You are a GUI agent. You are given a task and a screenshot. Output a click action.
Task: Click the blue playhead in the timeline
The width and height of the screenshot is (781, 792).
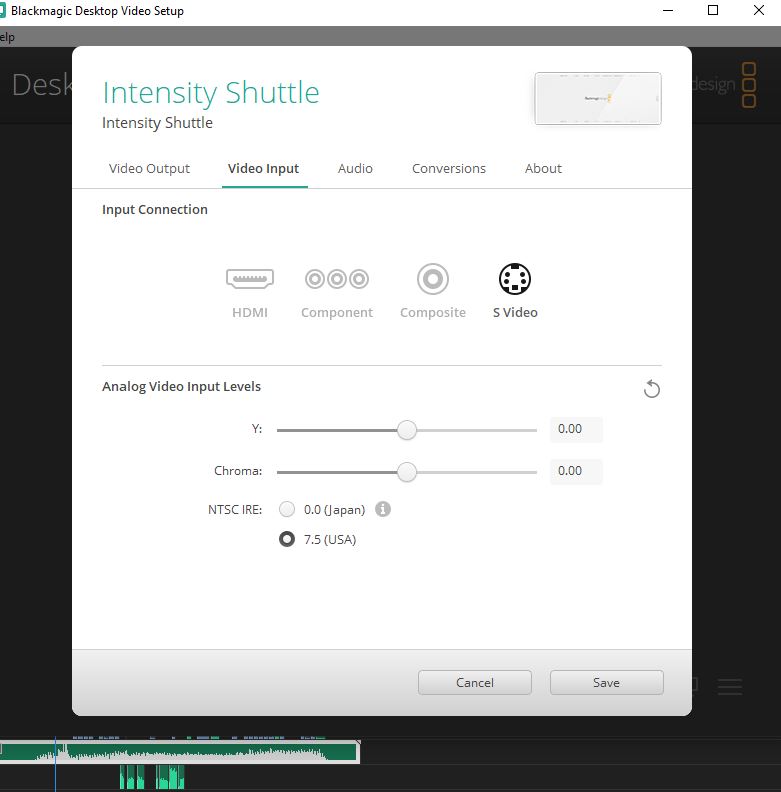pyautogui.click(x=55, y=764)
